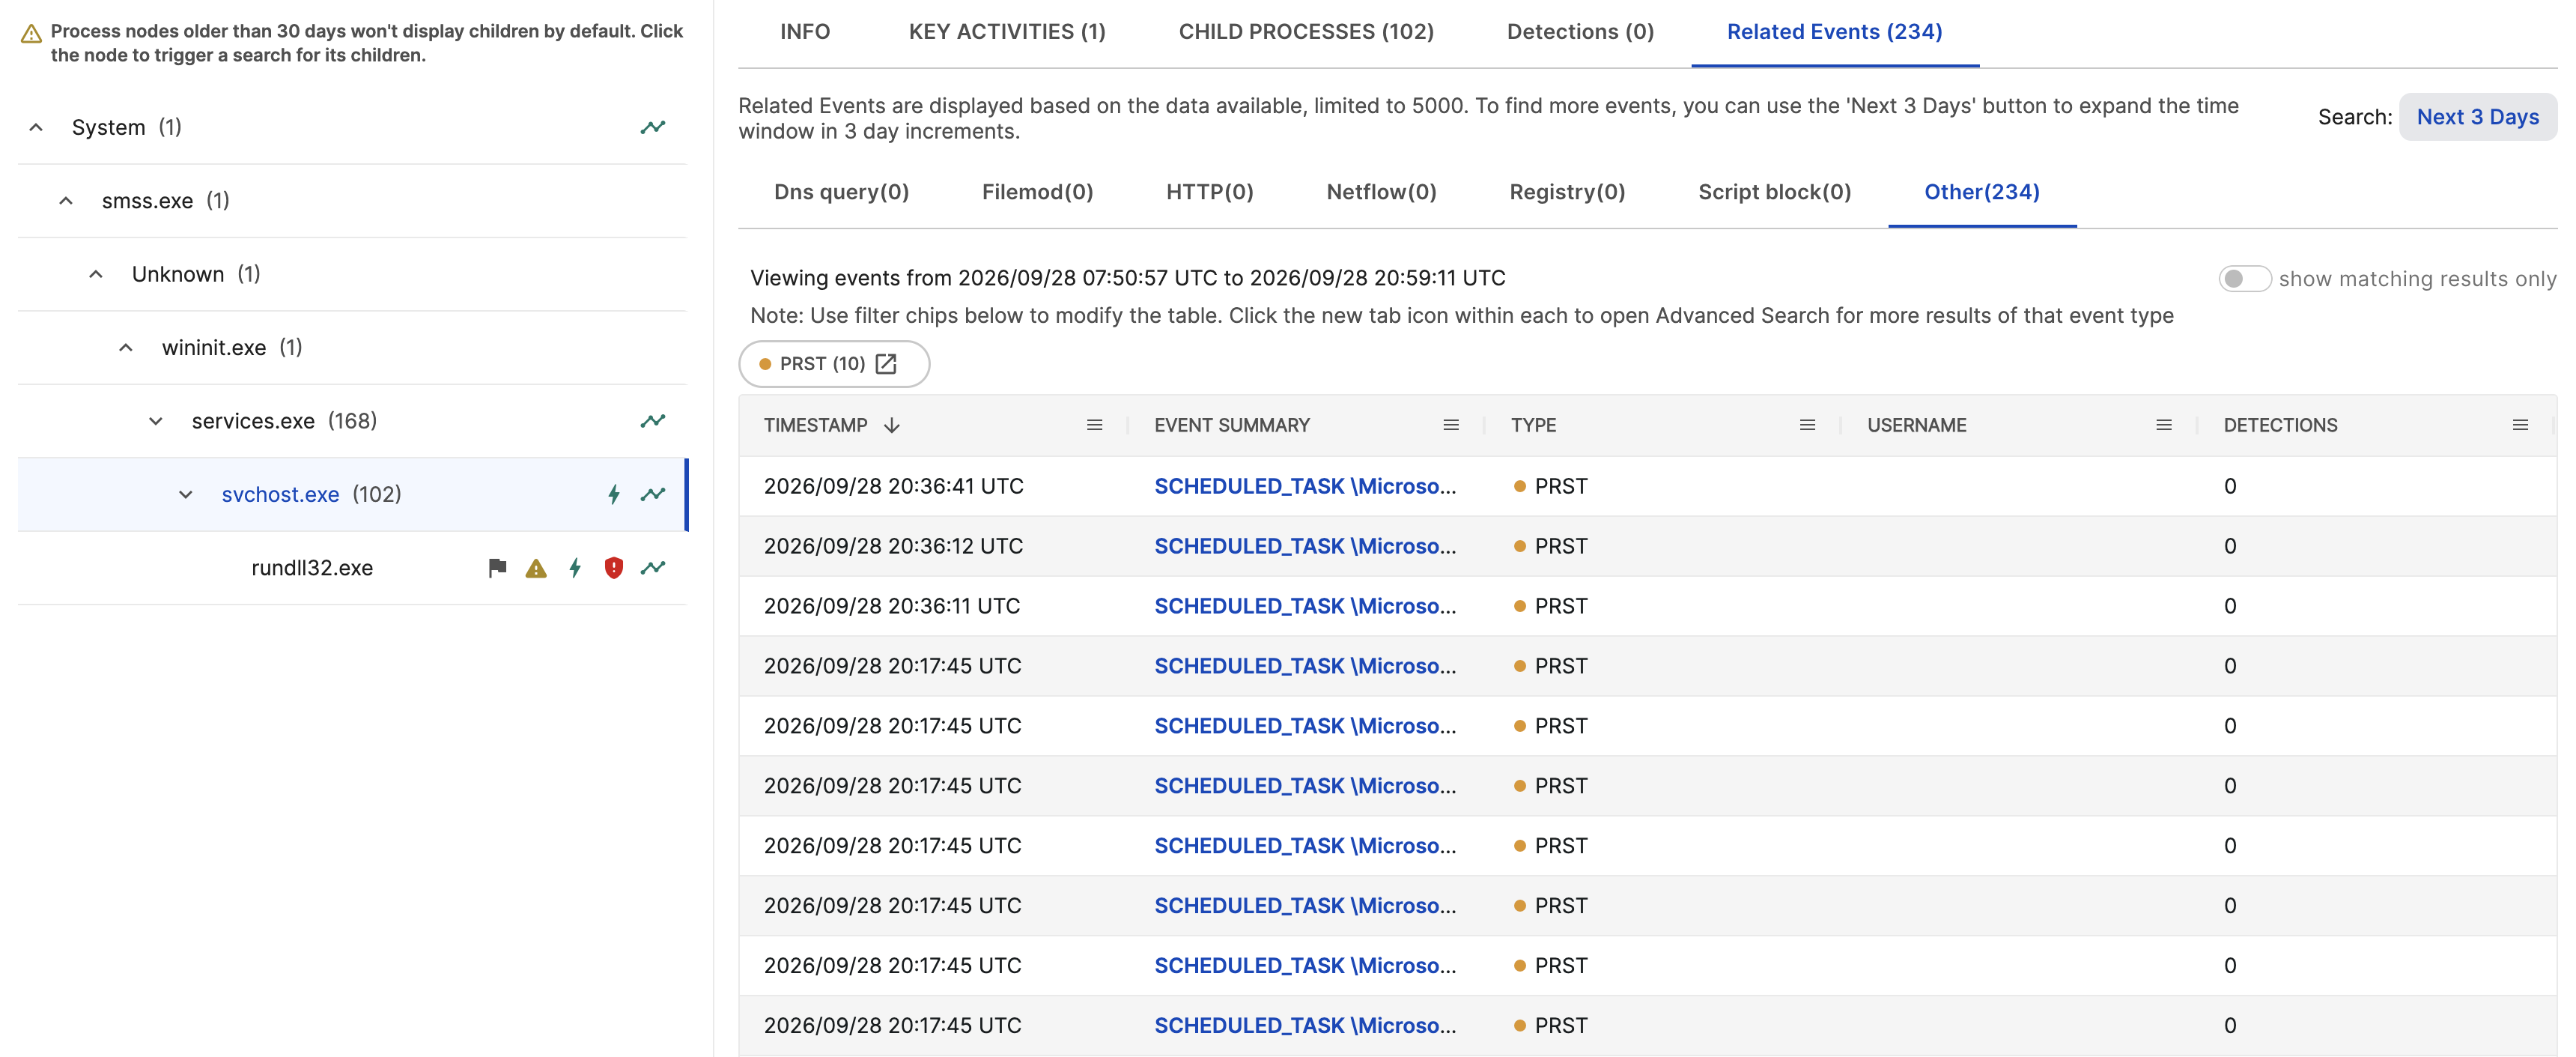Select the Script block(0) sub-tab
2576x1057 pixels.
pos(1774,192)
